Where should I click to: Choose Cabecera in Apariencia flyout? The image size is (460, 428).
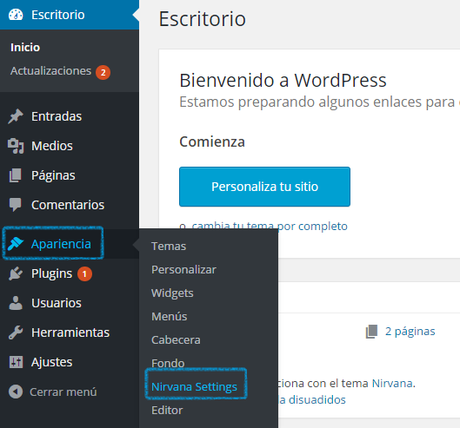pyautogui.click(x=176, y=340)
